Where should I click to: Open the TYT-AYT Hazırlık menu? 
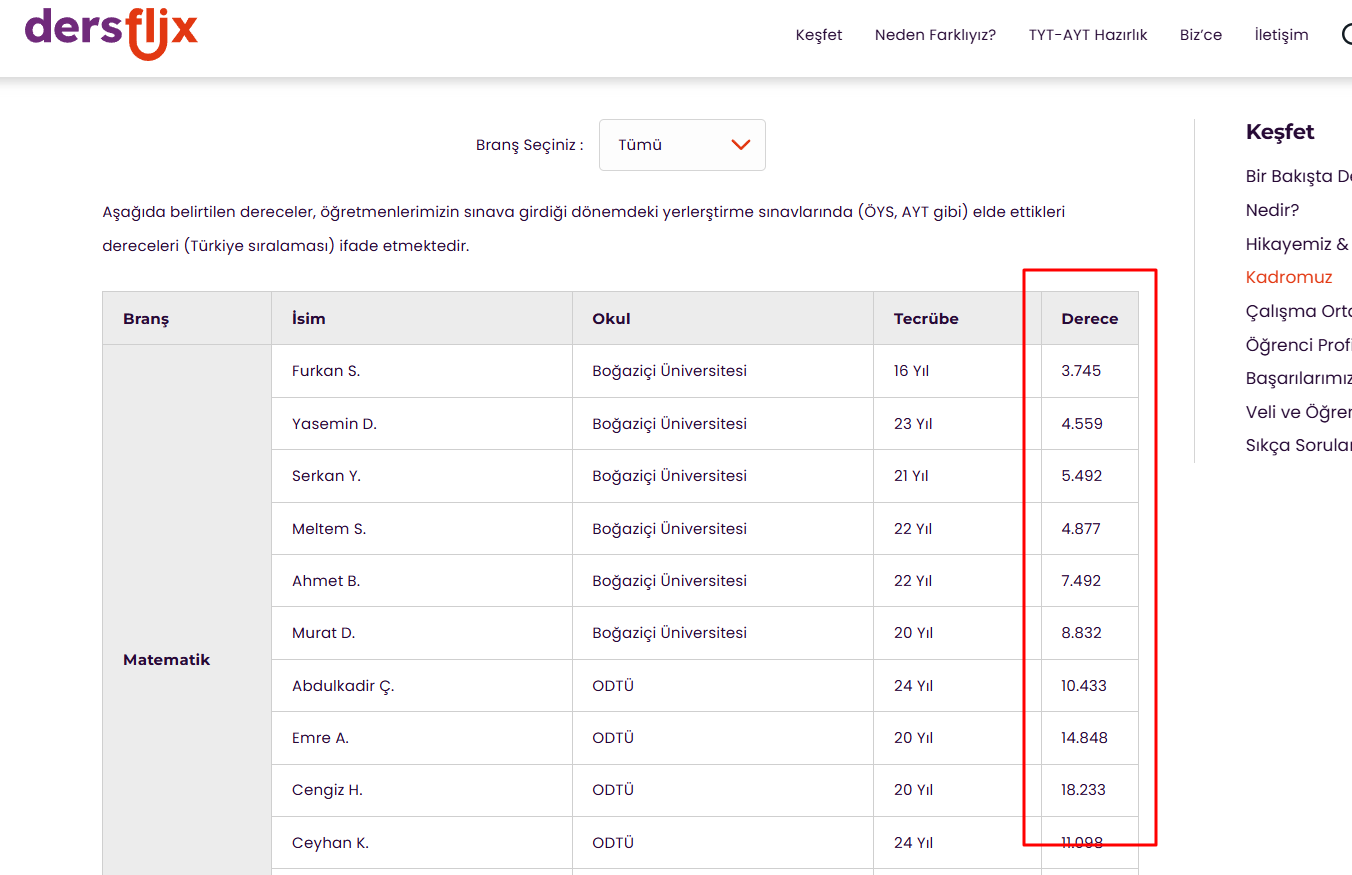(1088, 35)
